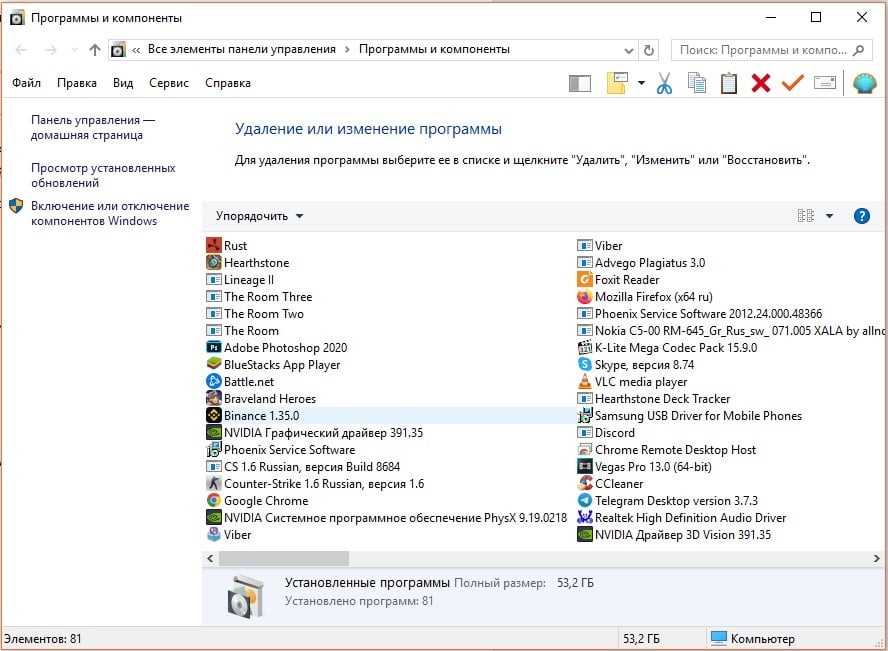Toggle the navigation pane layout icon
The width and height of the screenshot is (888, 651).
click(580, 84)
